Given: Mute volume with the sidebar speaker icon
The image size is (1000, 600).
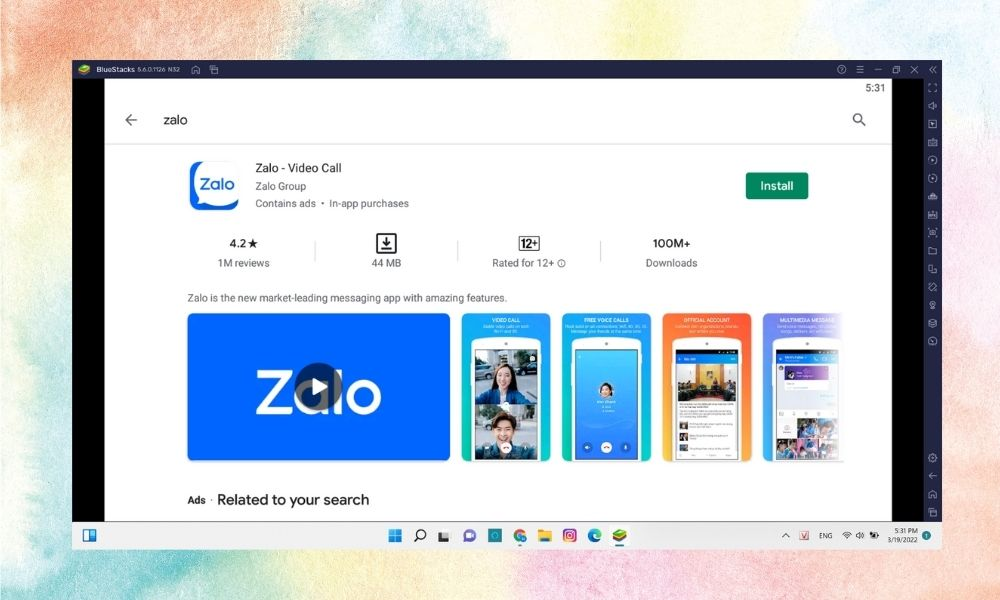Looking at the screenshot, I should pos(932,105).
